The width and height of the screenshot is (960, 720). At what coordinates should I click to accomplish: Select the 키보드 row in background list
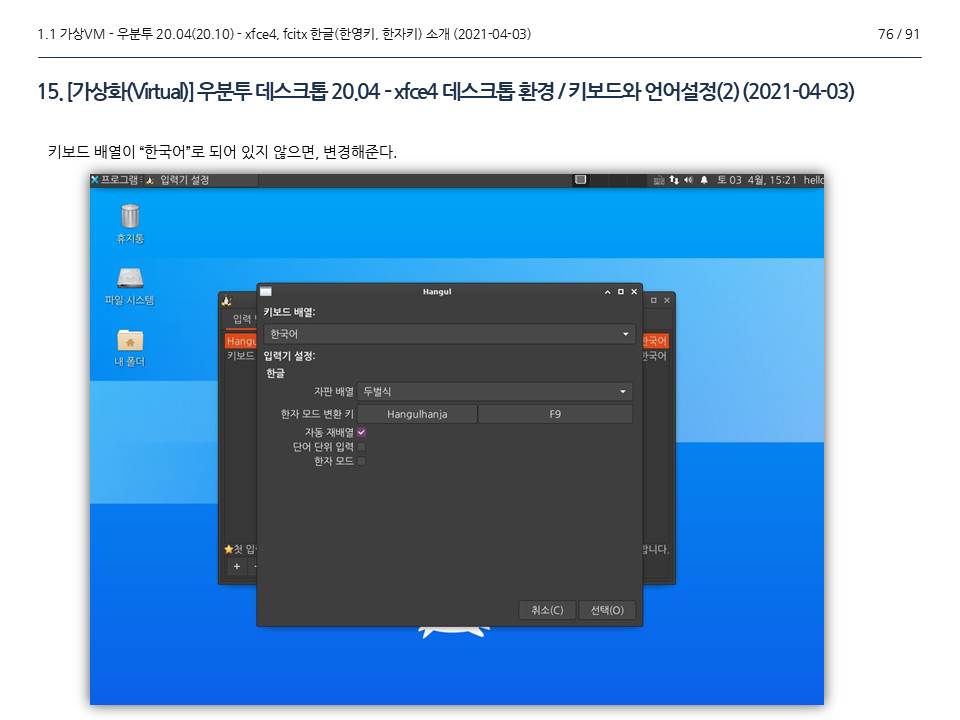coord(241,356)
